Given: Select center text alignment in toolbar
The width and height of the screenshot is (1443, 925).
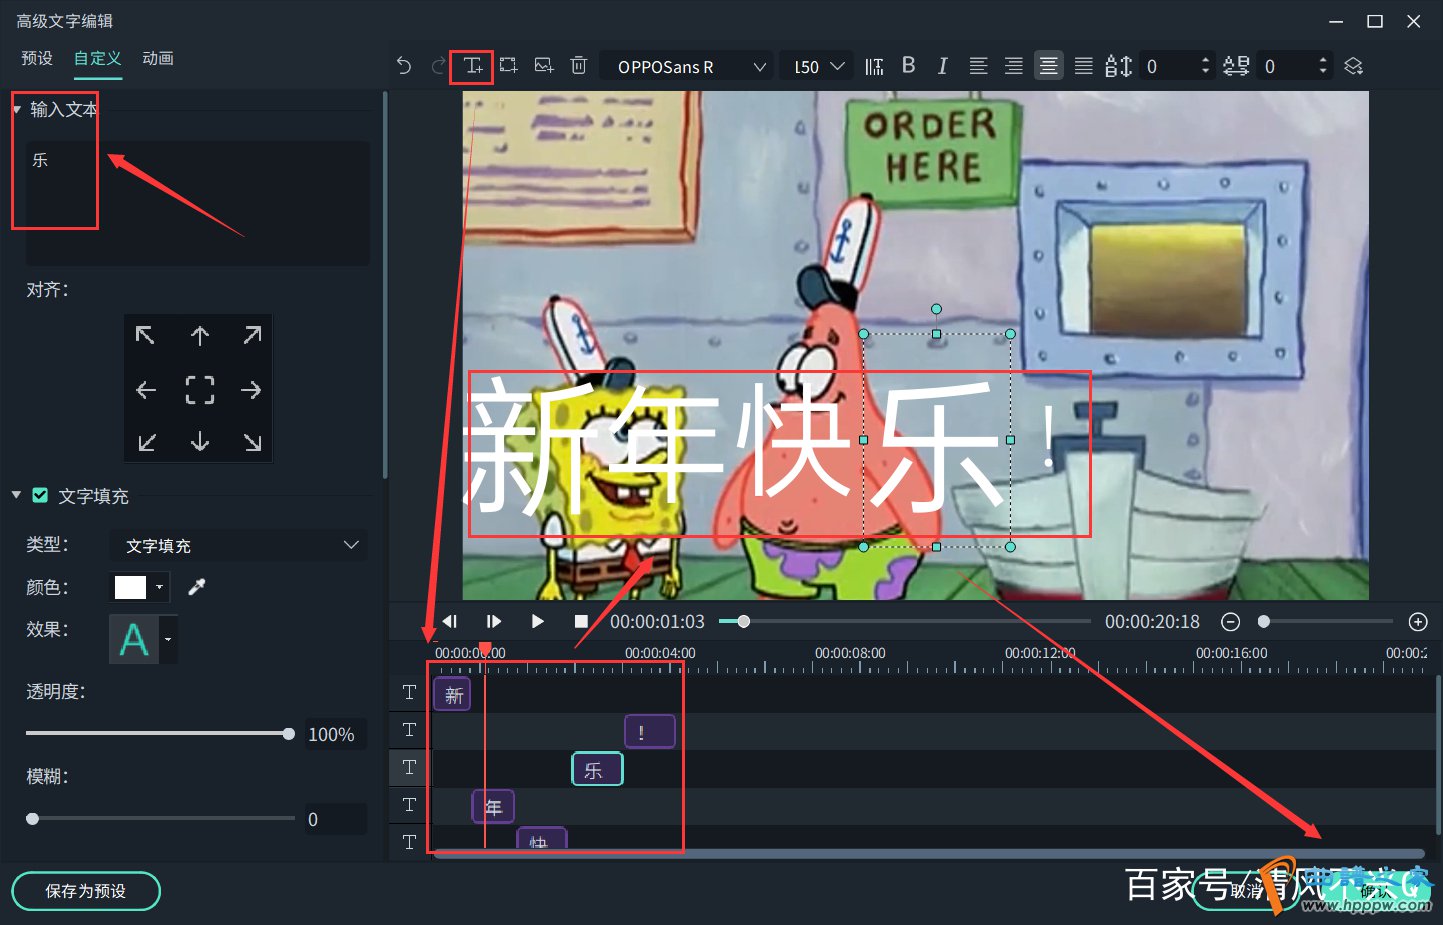Looking at the screenshot, I should (x=1048, y=66).
